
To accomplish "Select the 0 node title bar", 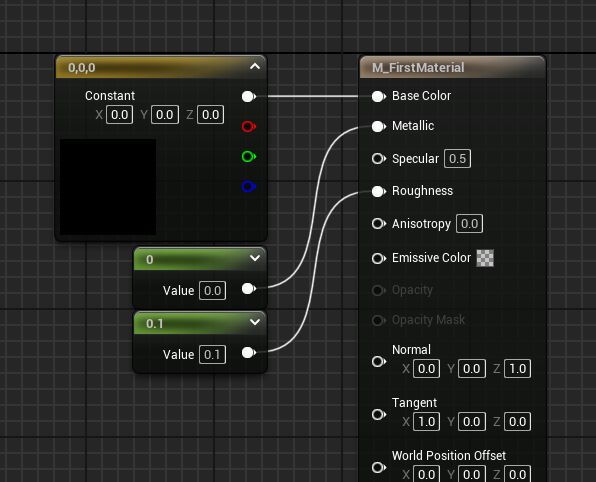I will [x=200, y=259].
